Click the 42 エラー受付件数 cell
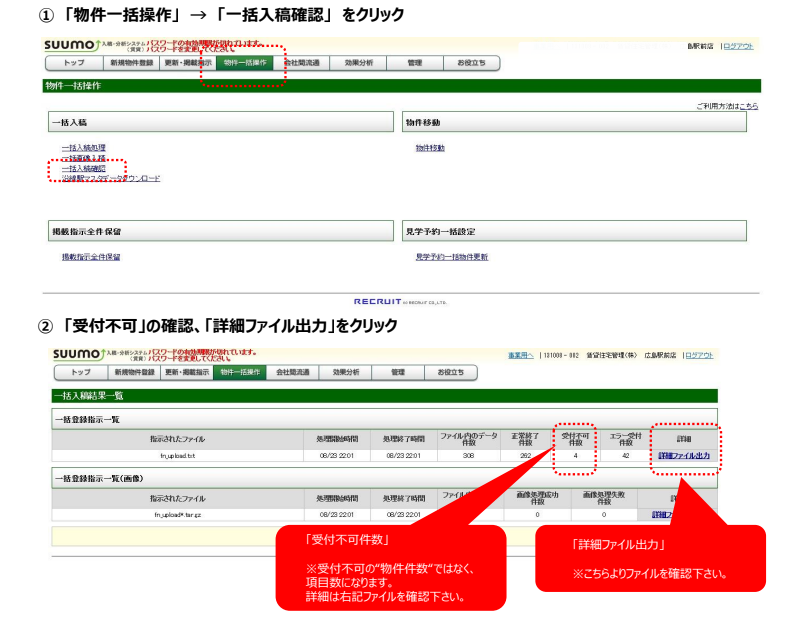This screenshot has height=627, width=790. pos(625,456)
